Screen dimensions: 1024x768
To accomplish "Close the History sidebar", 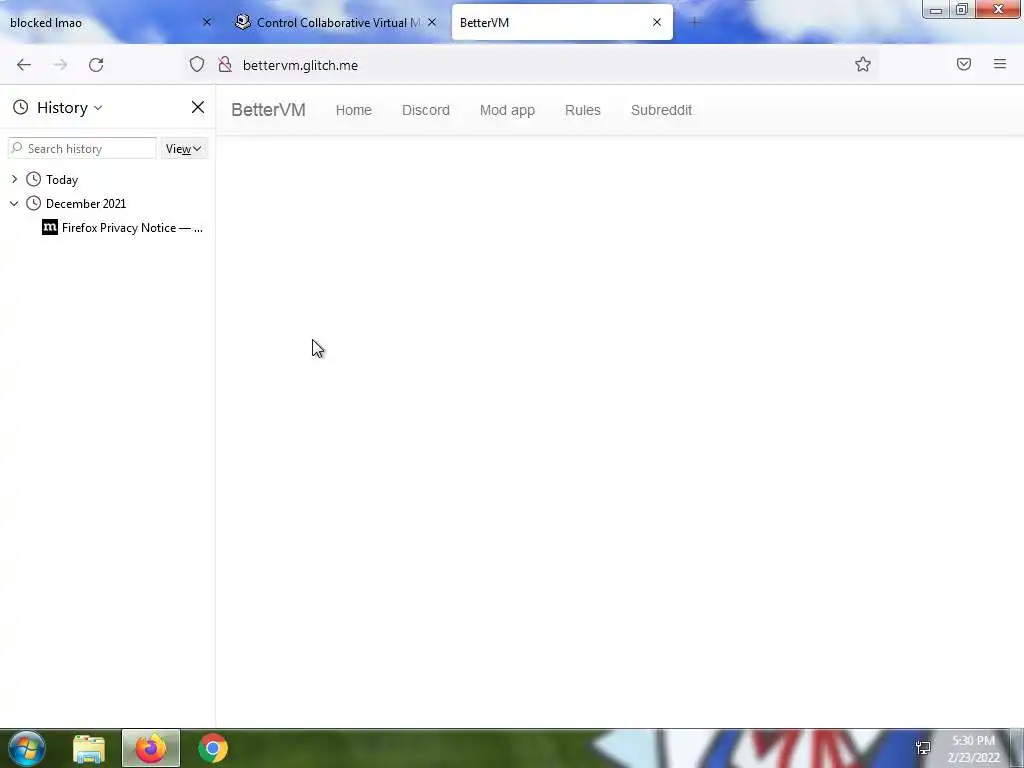I will [x=198, y=107].
